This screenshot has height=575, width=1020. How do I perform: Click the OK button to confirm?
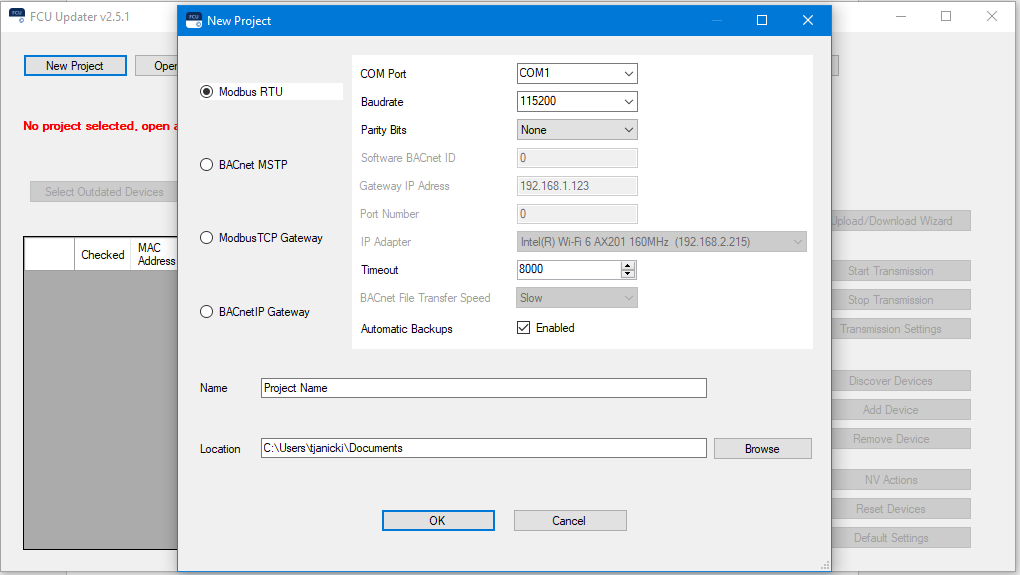point(438,520)
